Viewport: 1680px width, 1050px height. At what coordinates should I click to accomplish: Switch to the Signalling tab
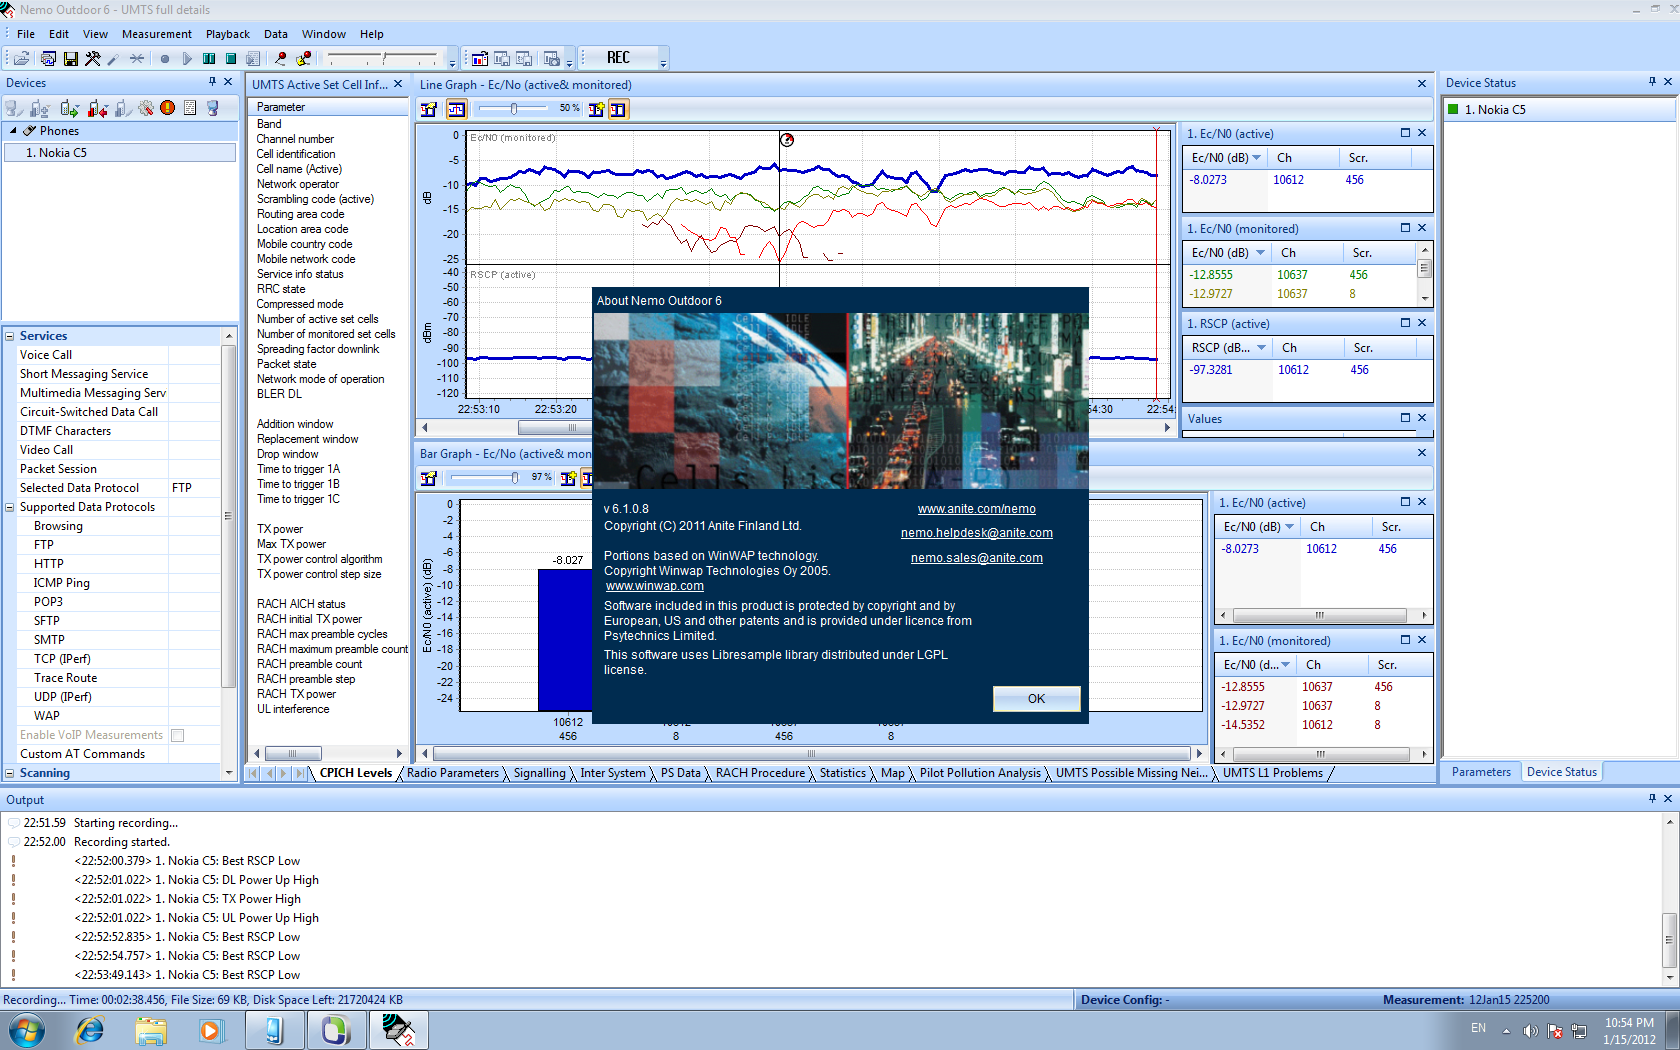[x=540, y=773]
